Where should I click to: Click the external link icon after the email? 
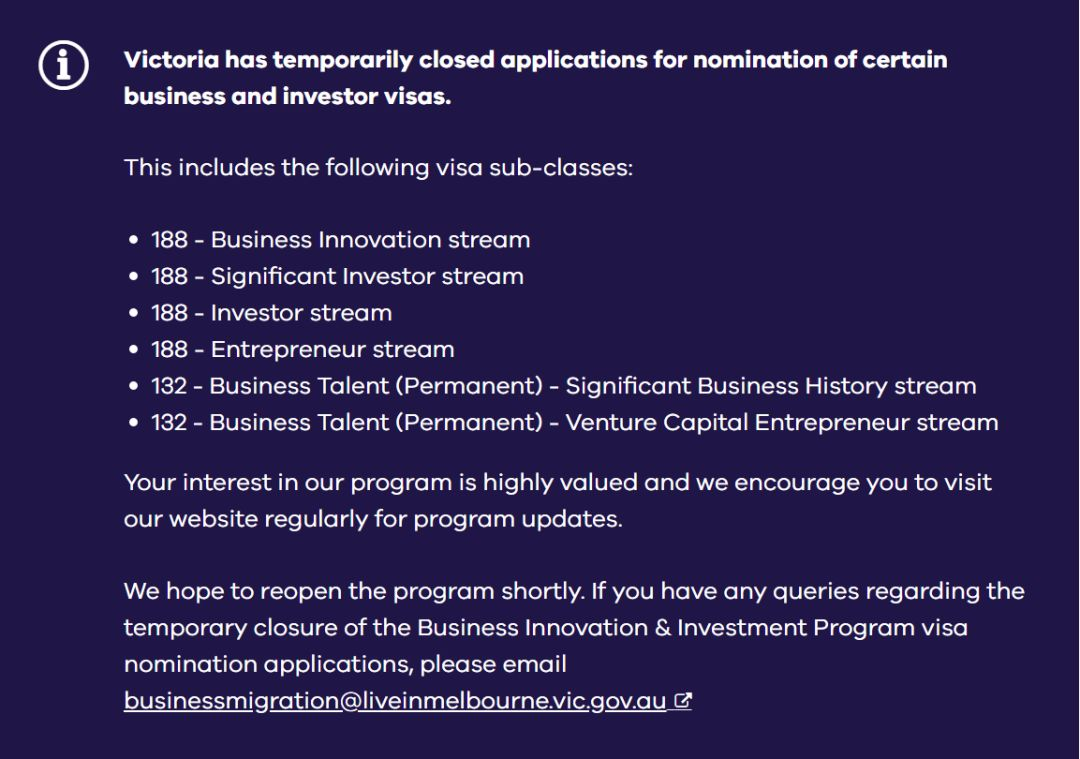click(x=683, y=702)
